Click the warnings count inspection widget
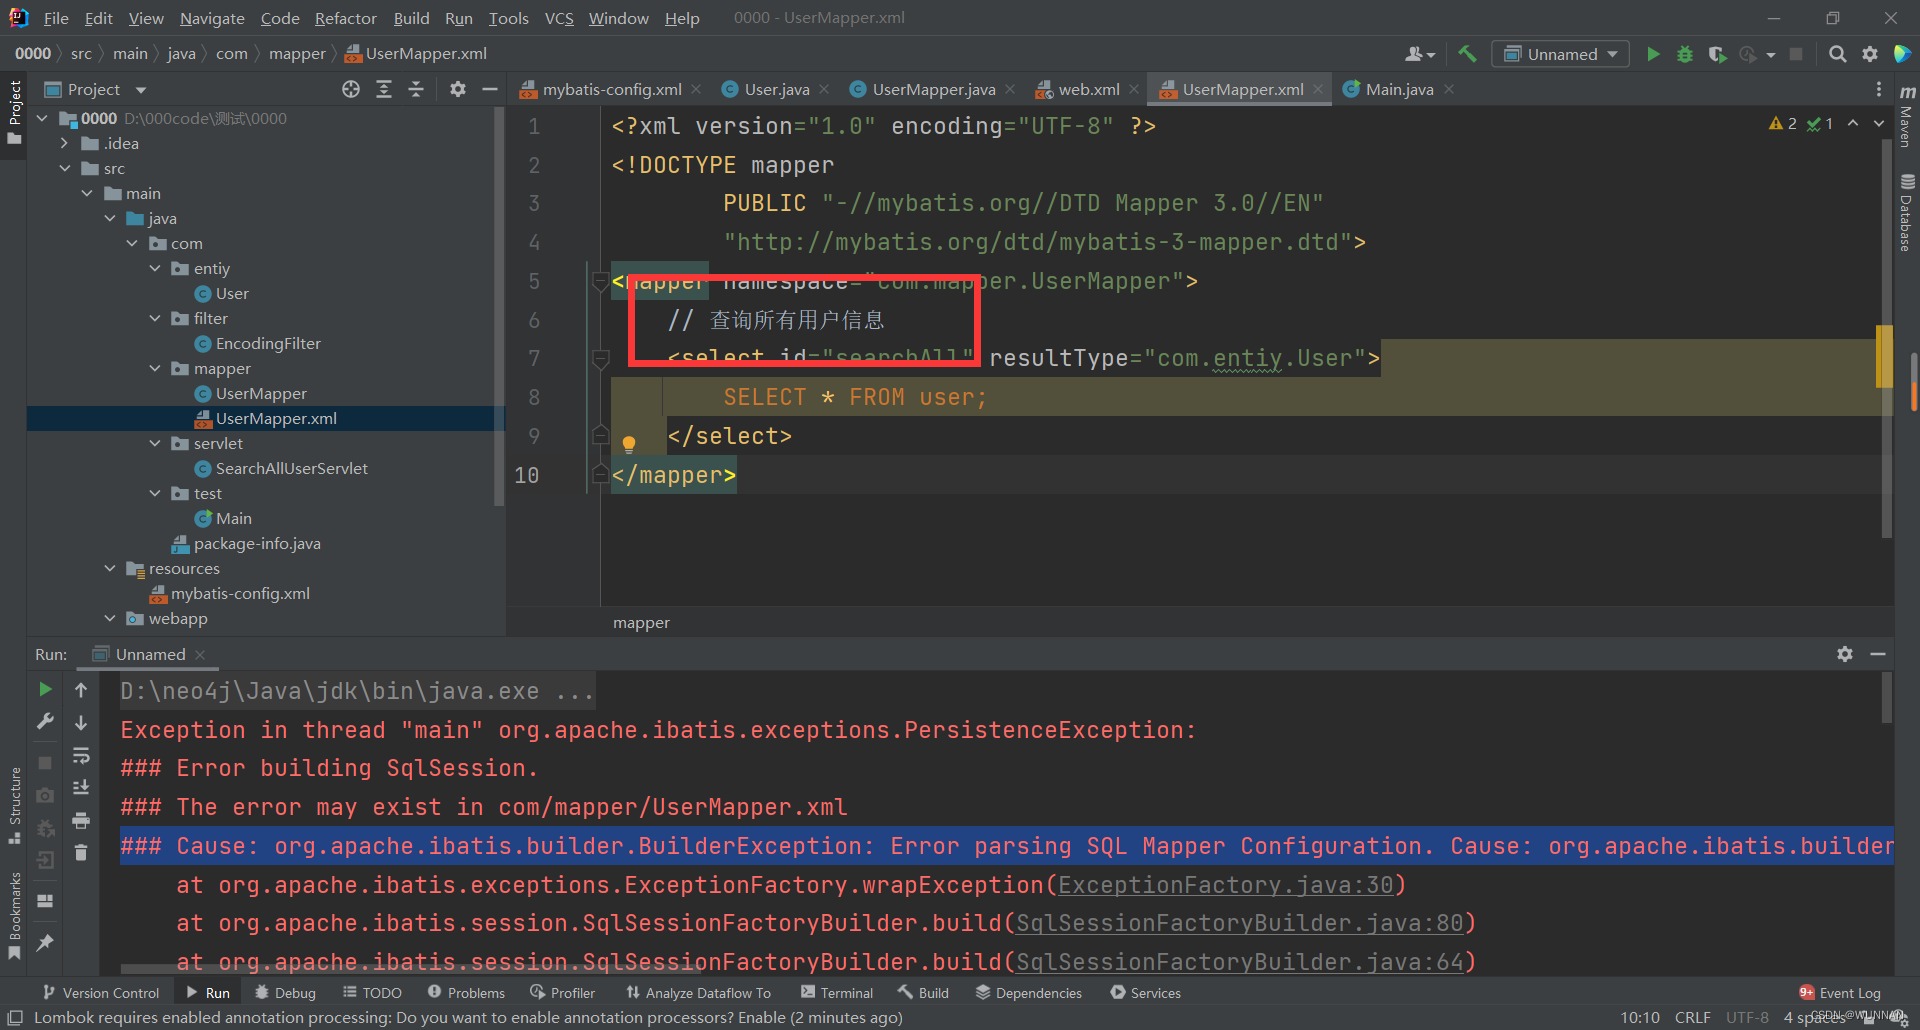 (x=1782, y=124)
